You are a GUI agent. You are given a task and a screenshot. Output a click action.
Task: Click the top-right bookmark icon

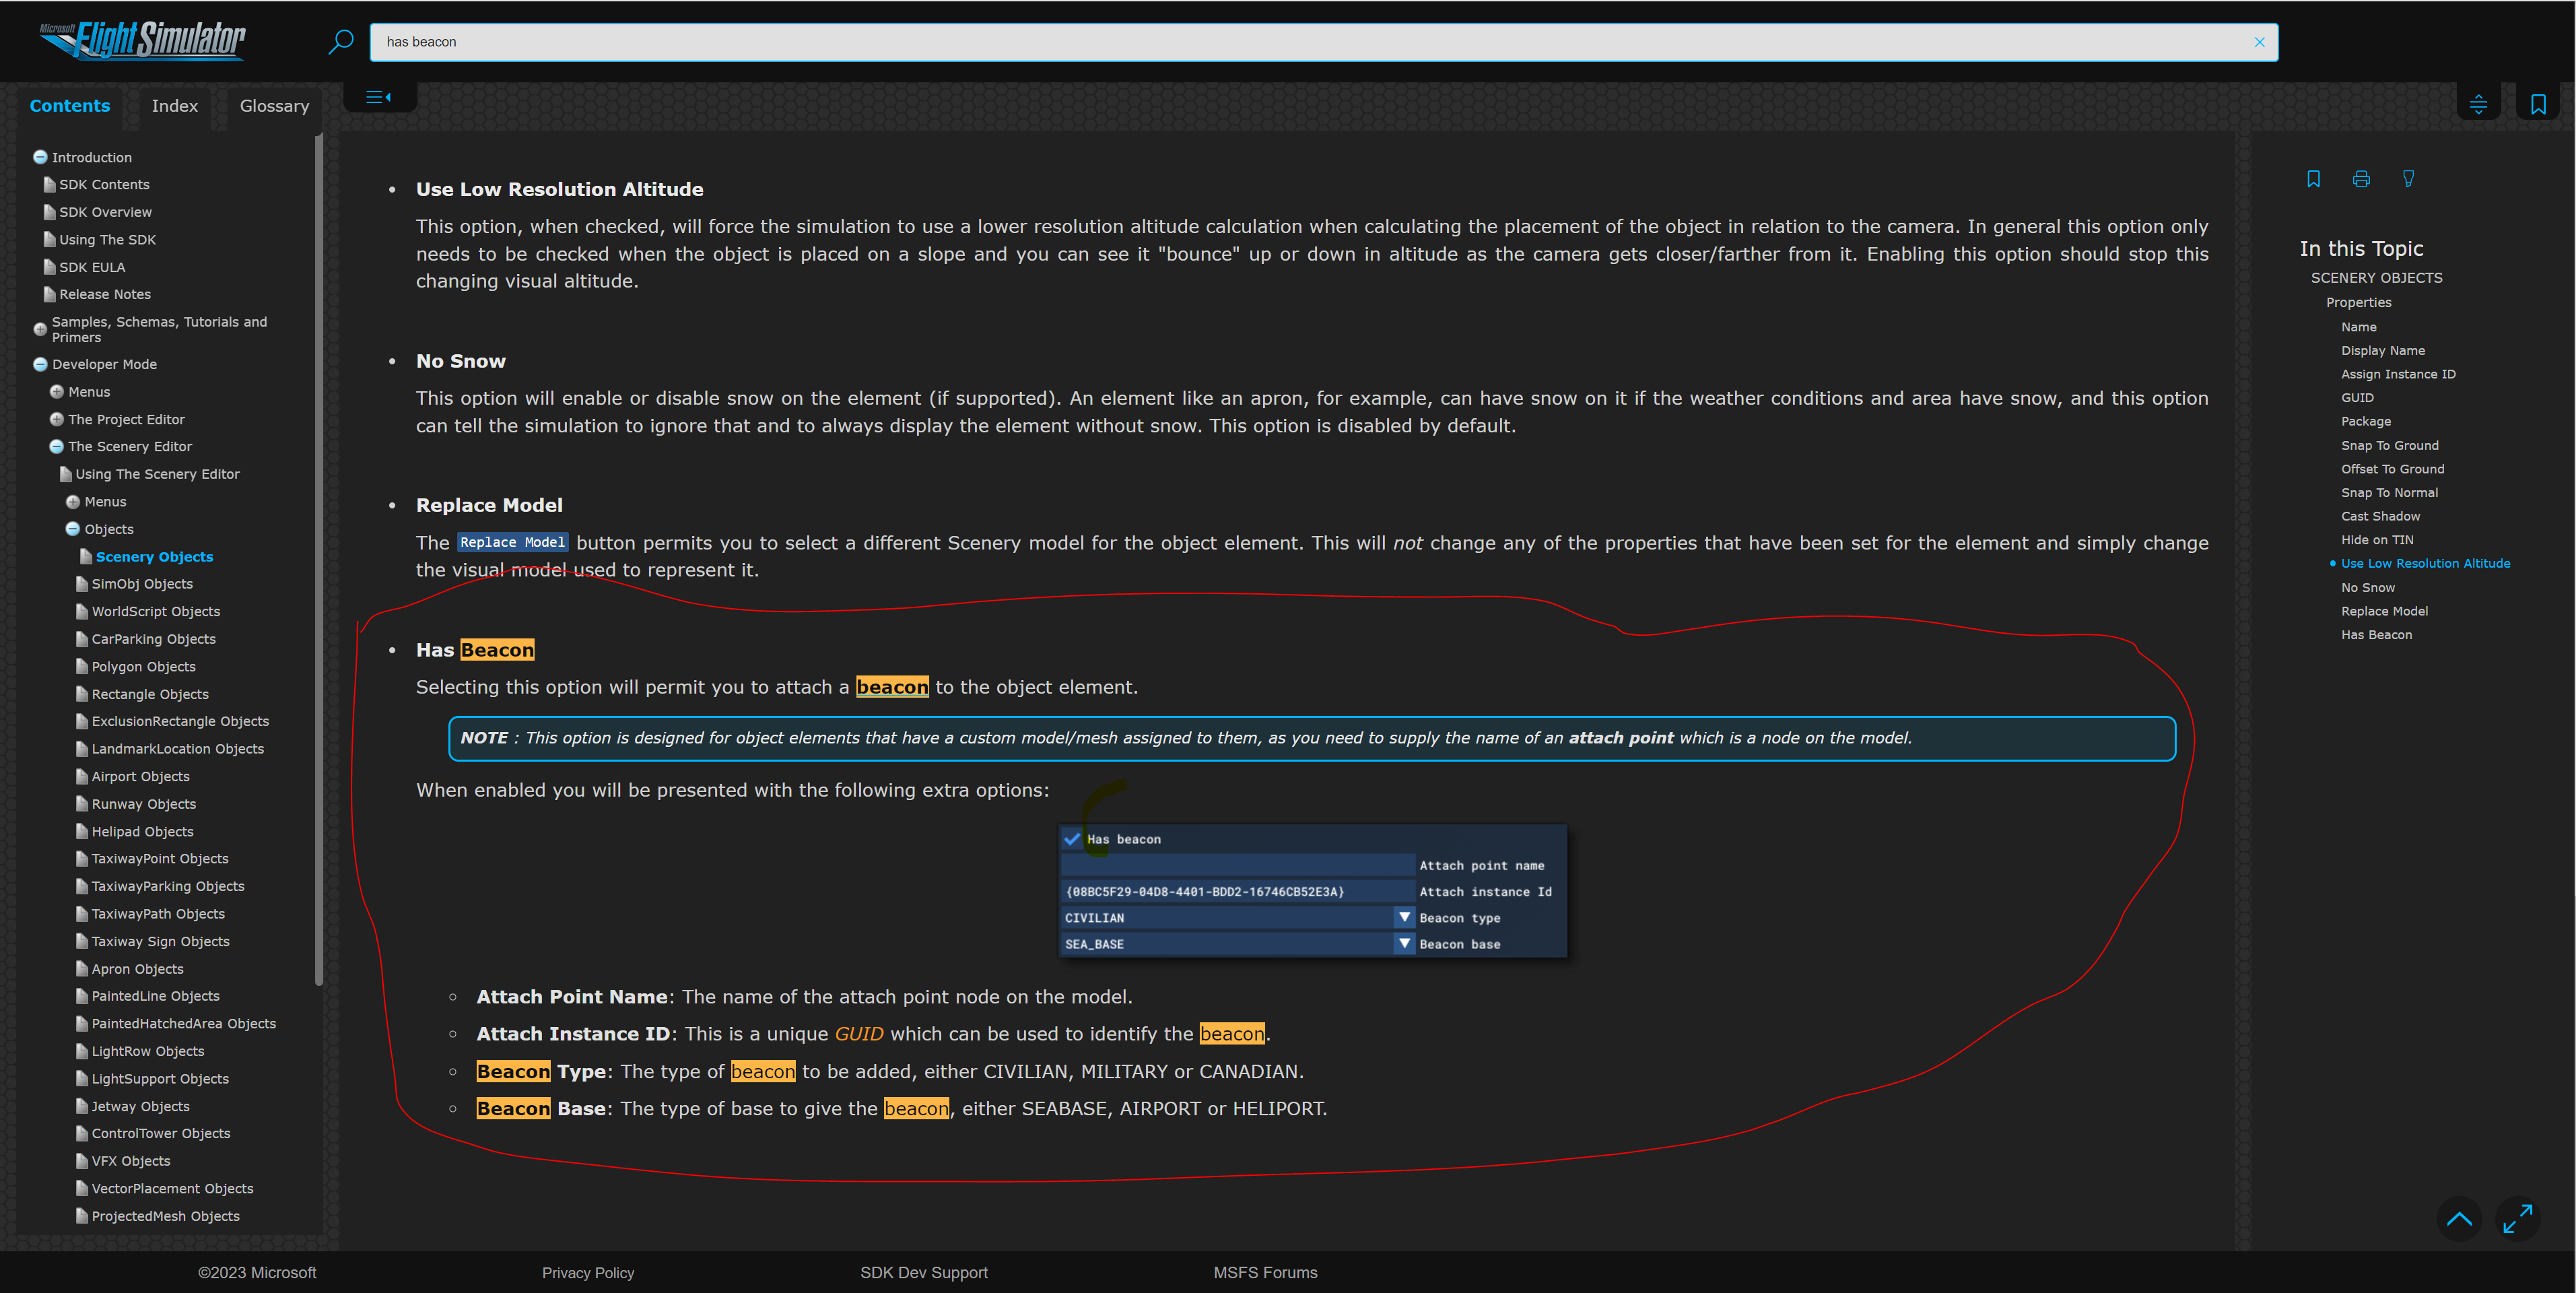[2537, 104]
